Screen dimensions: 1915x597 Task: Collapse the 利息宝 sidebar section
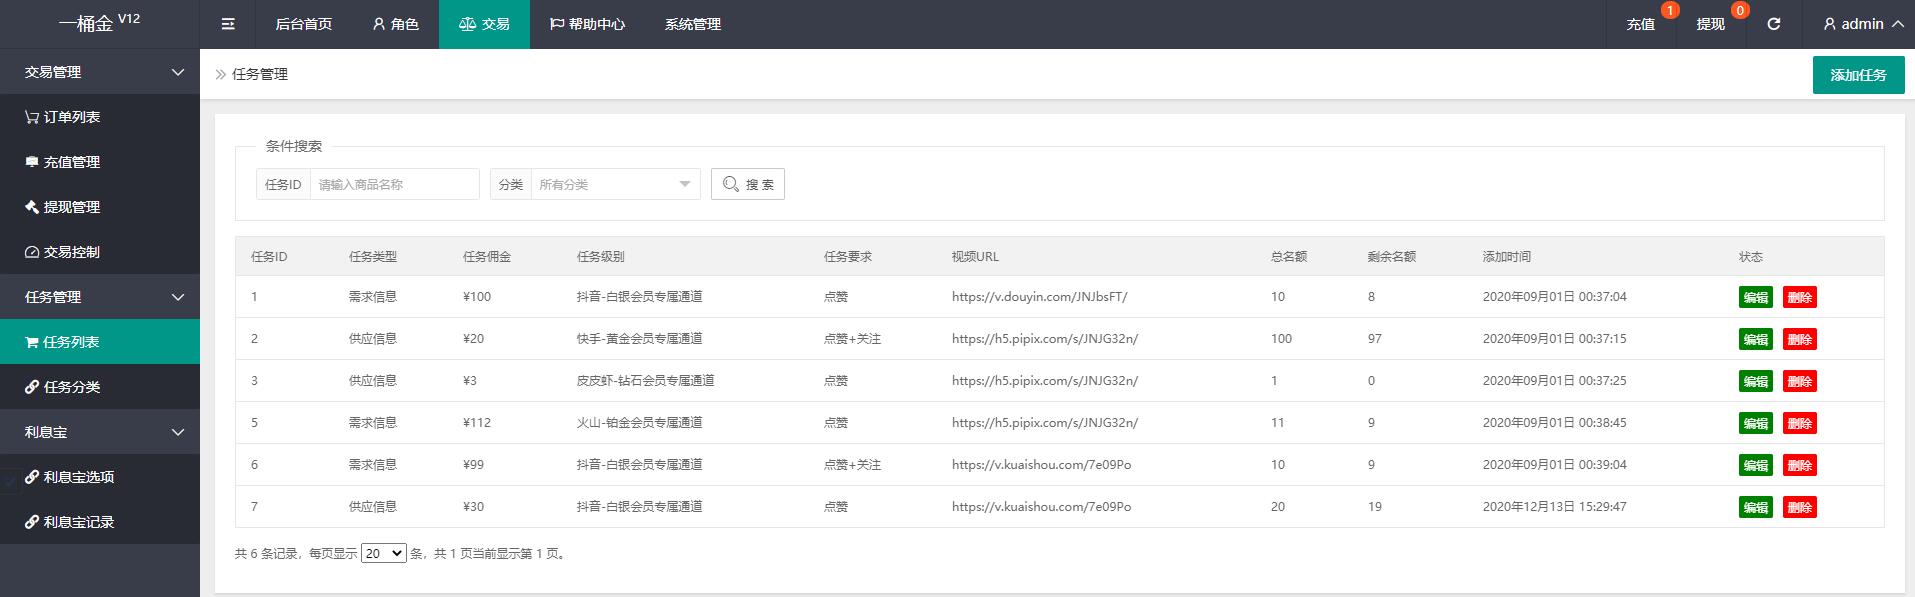point(100,432)
